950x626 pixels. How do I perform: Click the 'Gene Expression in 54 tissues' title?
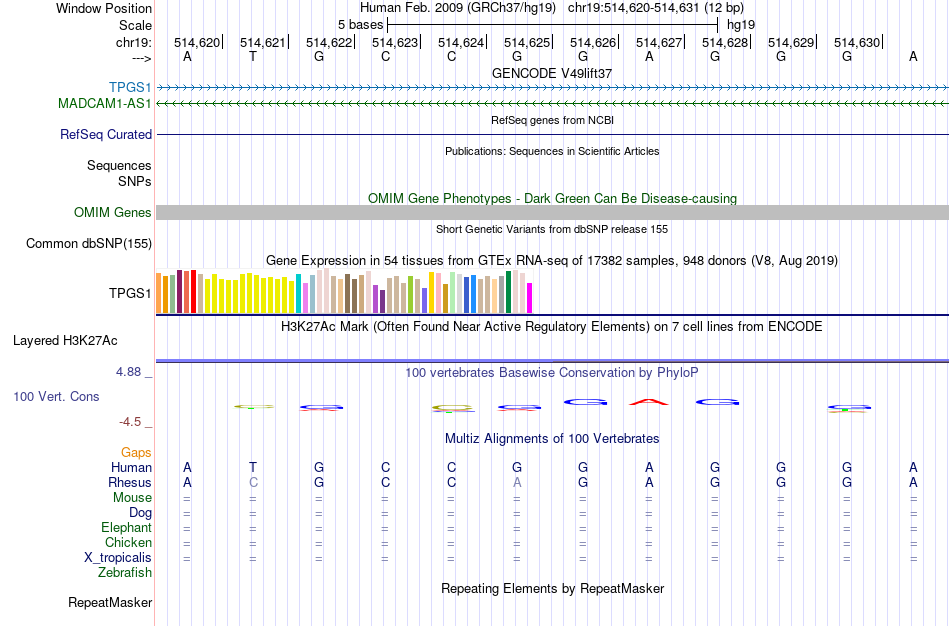(552, 261)
